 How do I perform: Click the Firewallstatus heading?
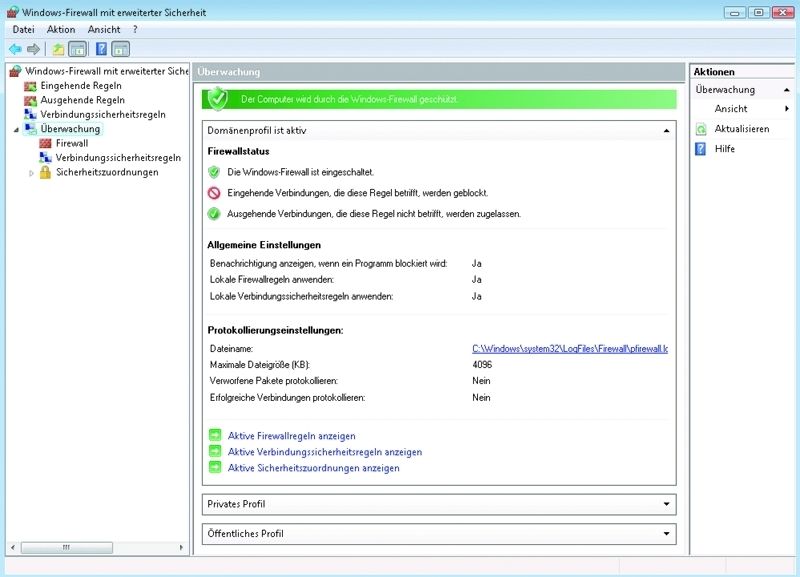[x=238, y=151]
